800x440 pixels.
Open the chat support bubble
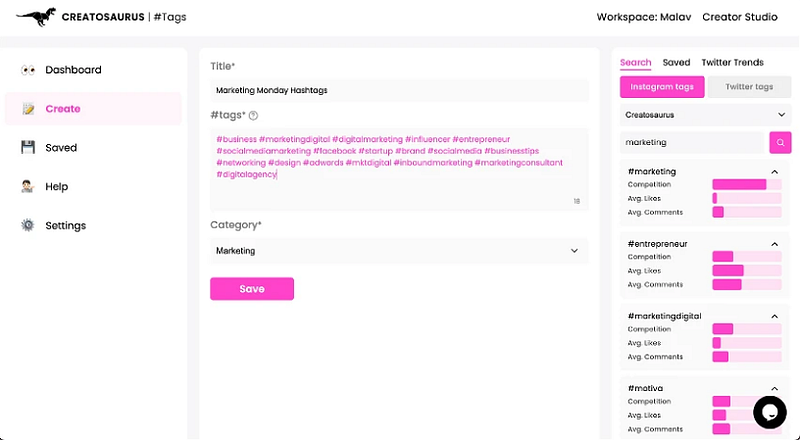pyautogui.click(x=770, y=412)
